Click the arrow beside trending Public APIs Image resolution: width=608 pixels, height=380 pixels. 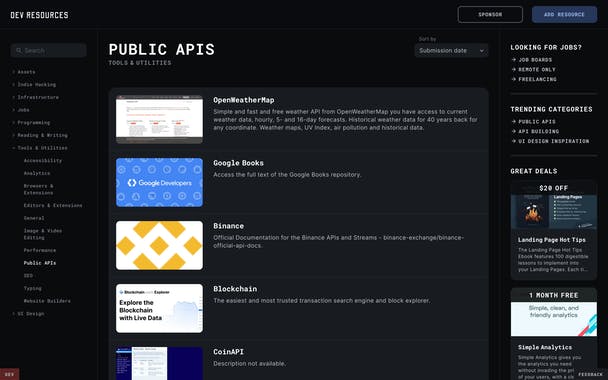point(514,121)
